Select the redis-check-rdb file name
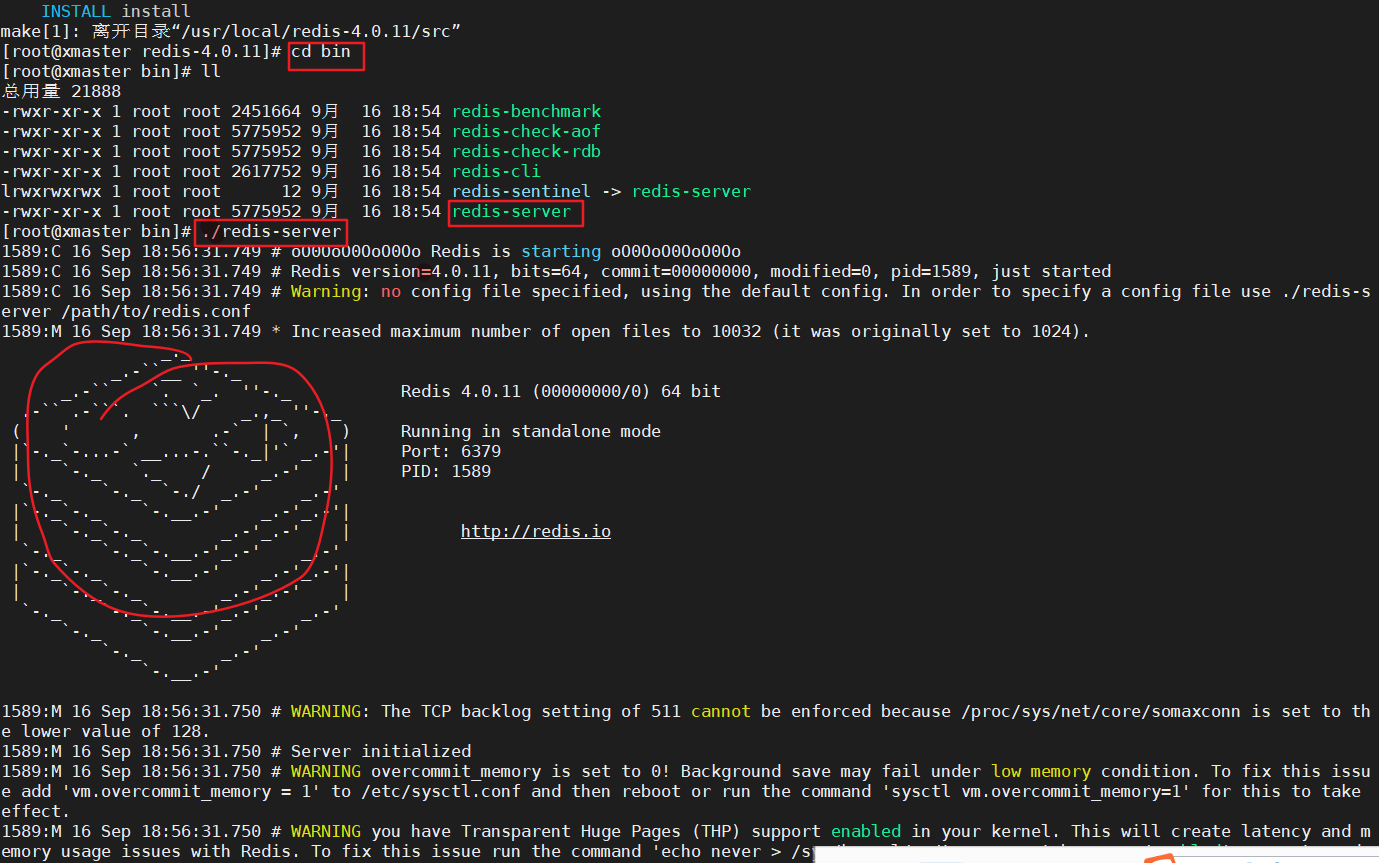 click(526, 151)
